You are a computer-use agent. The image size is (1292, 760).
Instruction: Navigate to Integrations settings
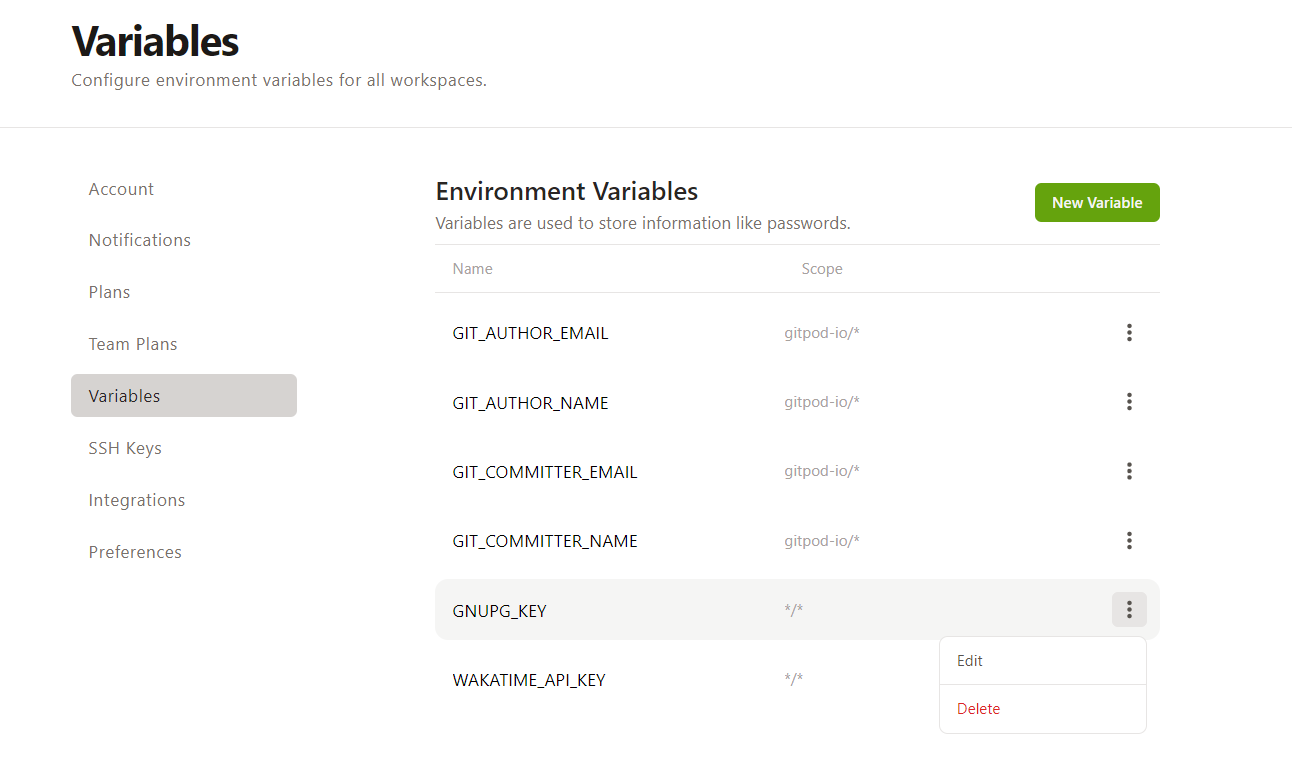click(x=137, y=499)
